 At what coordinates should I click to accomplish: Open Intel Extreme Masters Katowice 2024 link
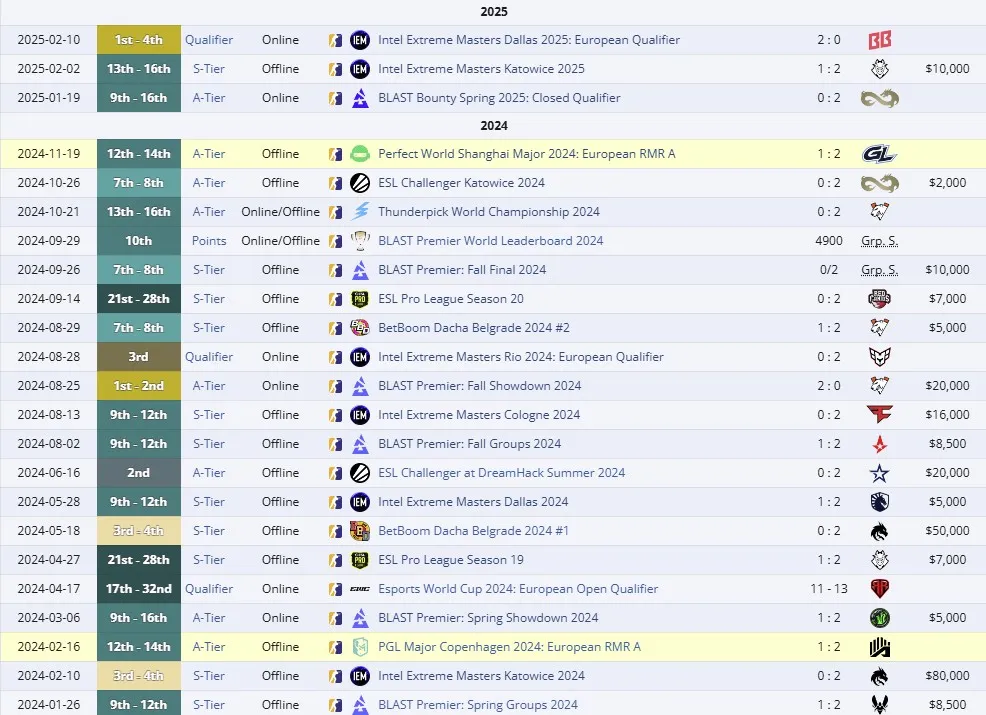click(x=481, y=675)
